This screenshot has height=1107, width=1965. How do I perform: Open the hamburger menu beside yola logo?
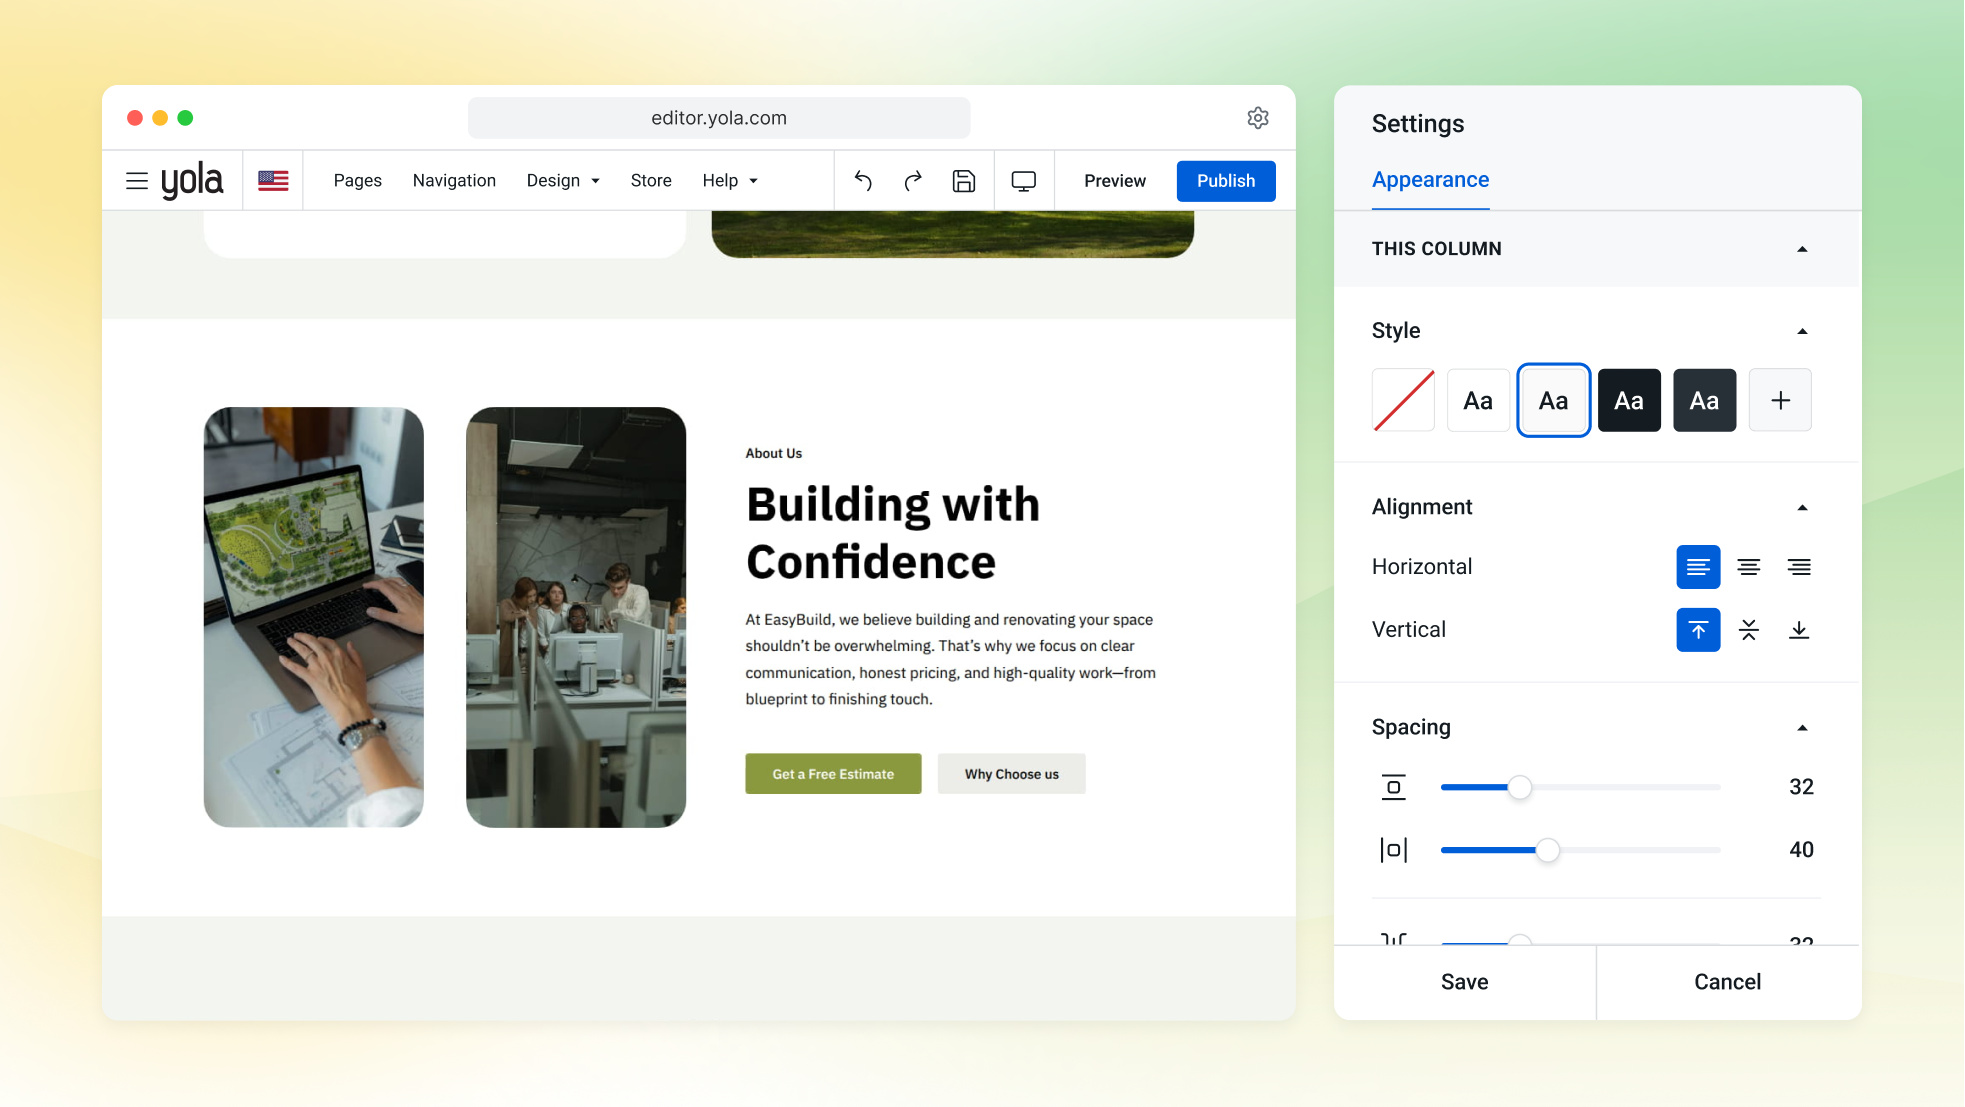(x=137, y=181)
